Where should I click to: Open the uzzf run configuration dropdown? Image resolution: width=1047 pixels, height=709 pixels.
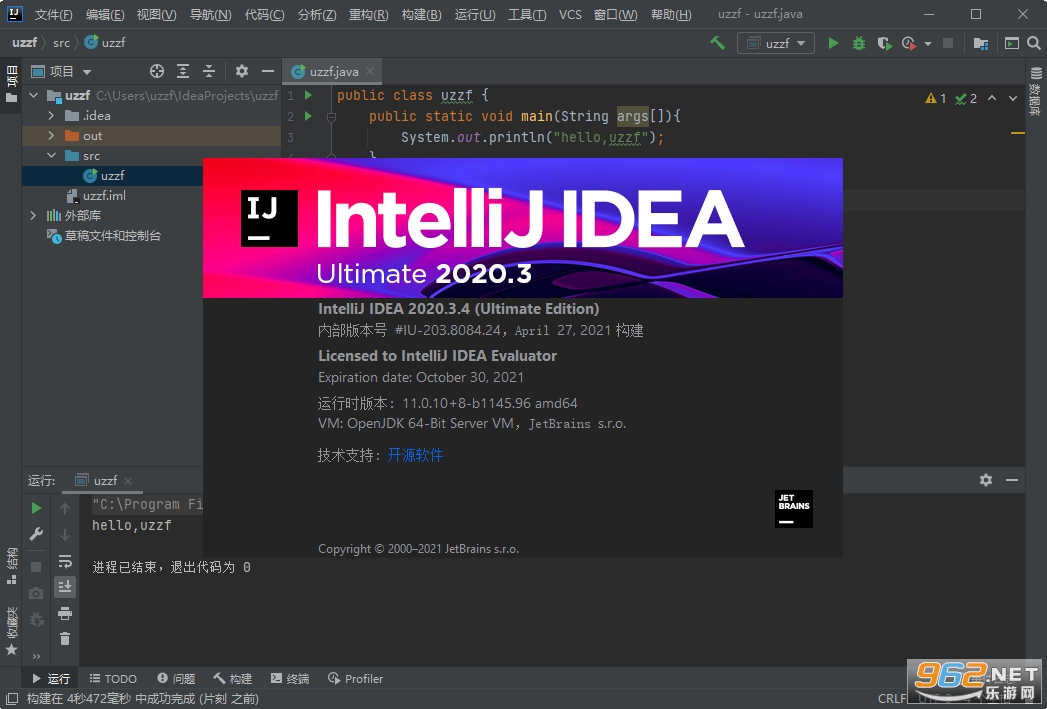(x=775, y=43)
